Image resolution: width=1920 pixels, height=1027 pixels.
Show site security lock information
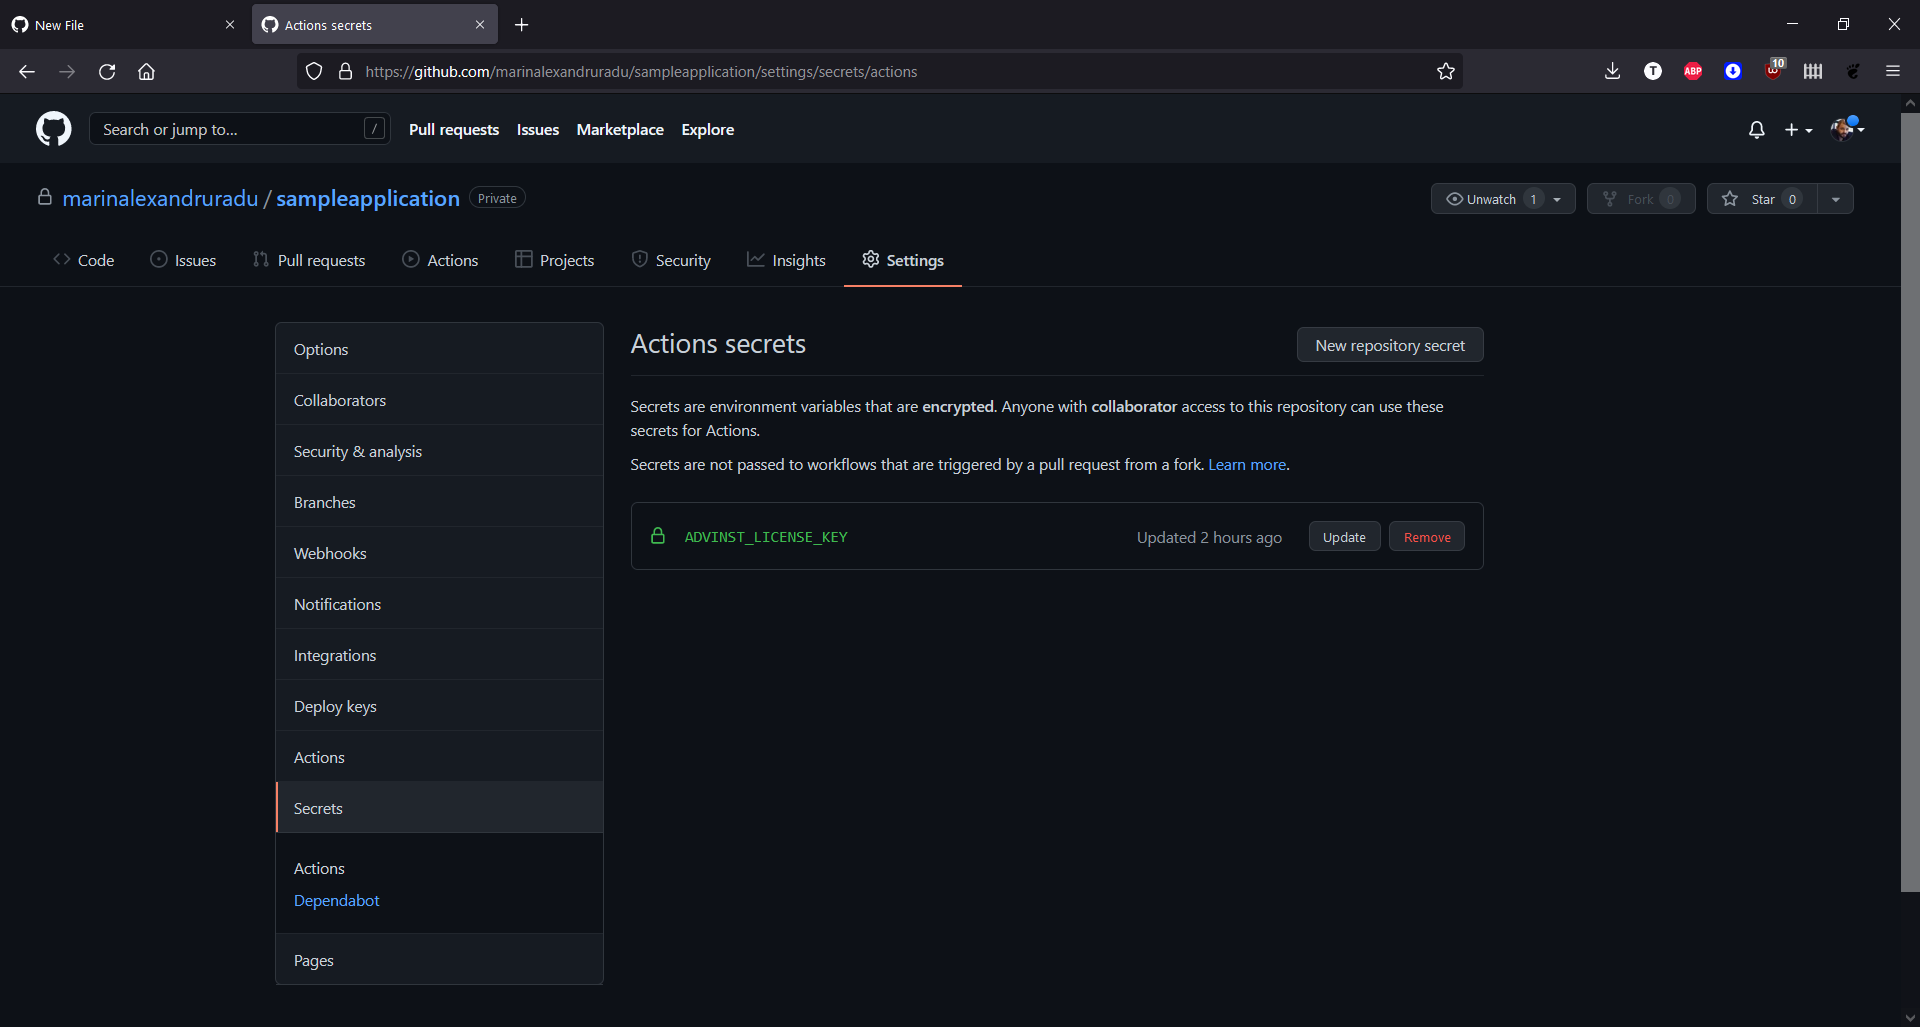pyautogui.click(x=346, y=72)
